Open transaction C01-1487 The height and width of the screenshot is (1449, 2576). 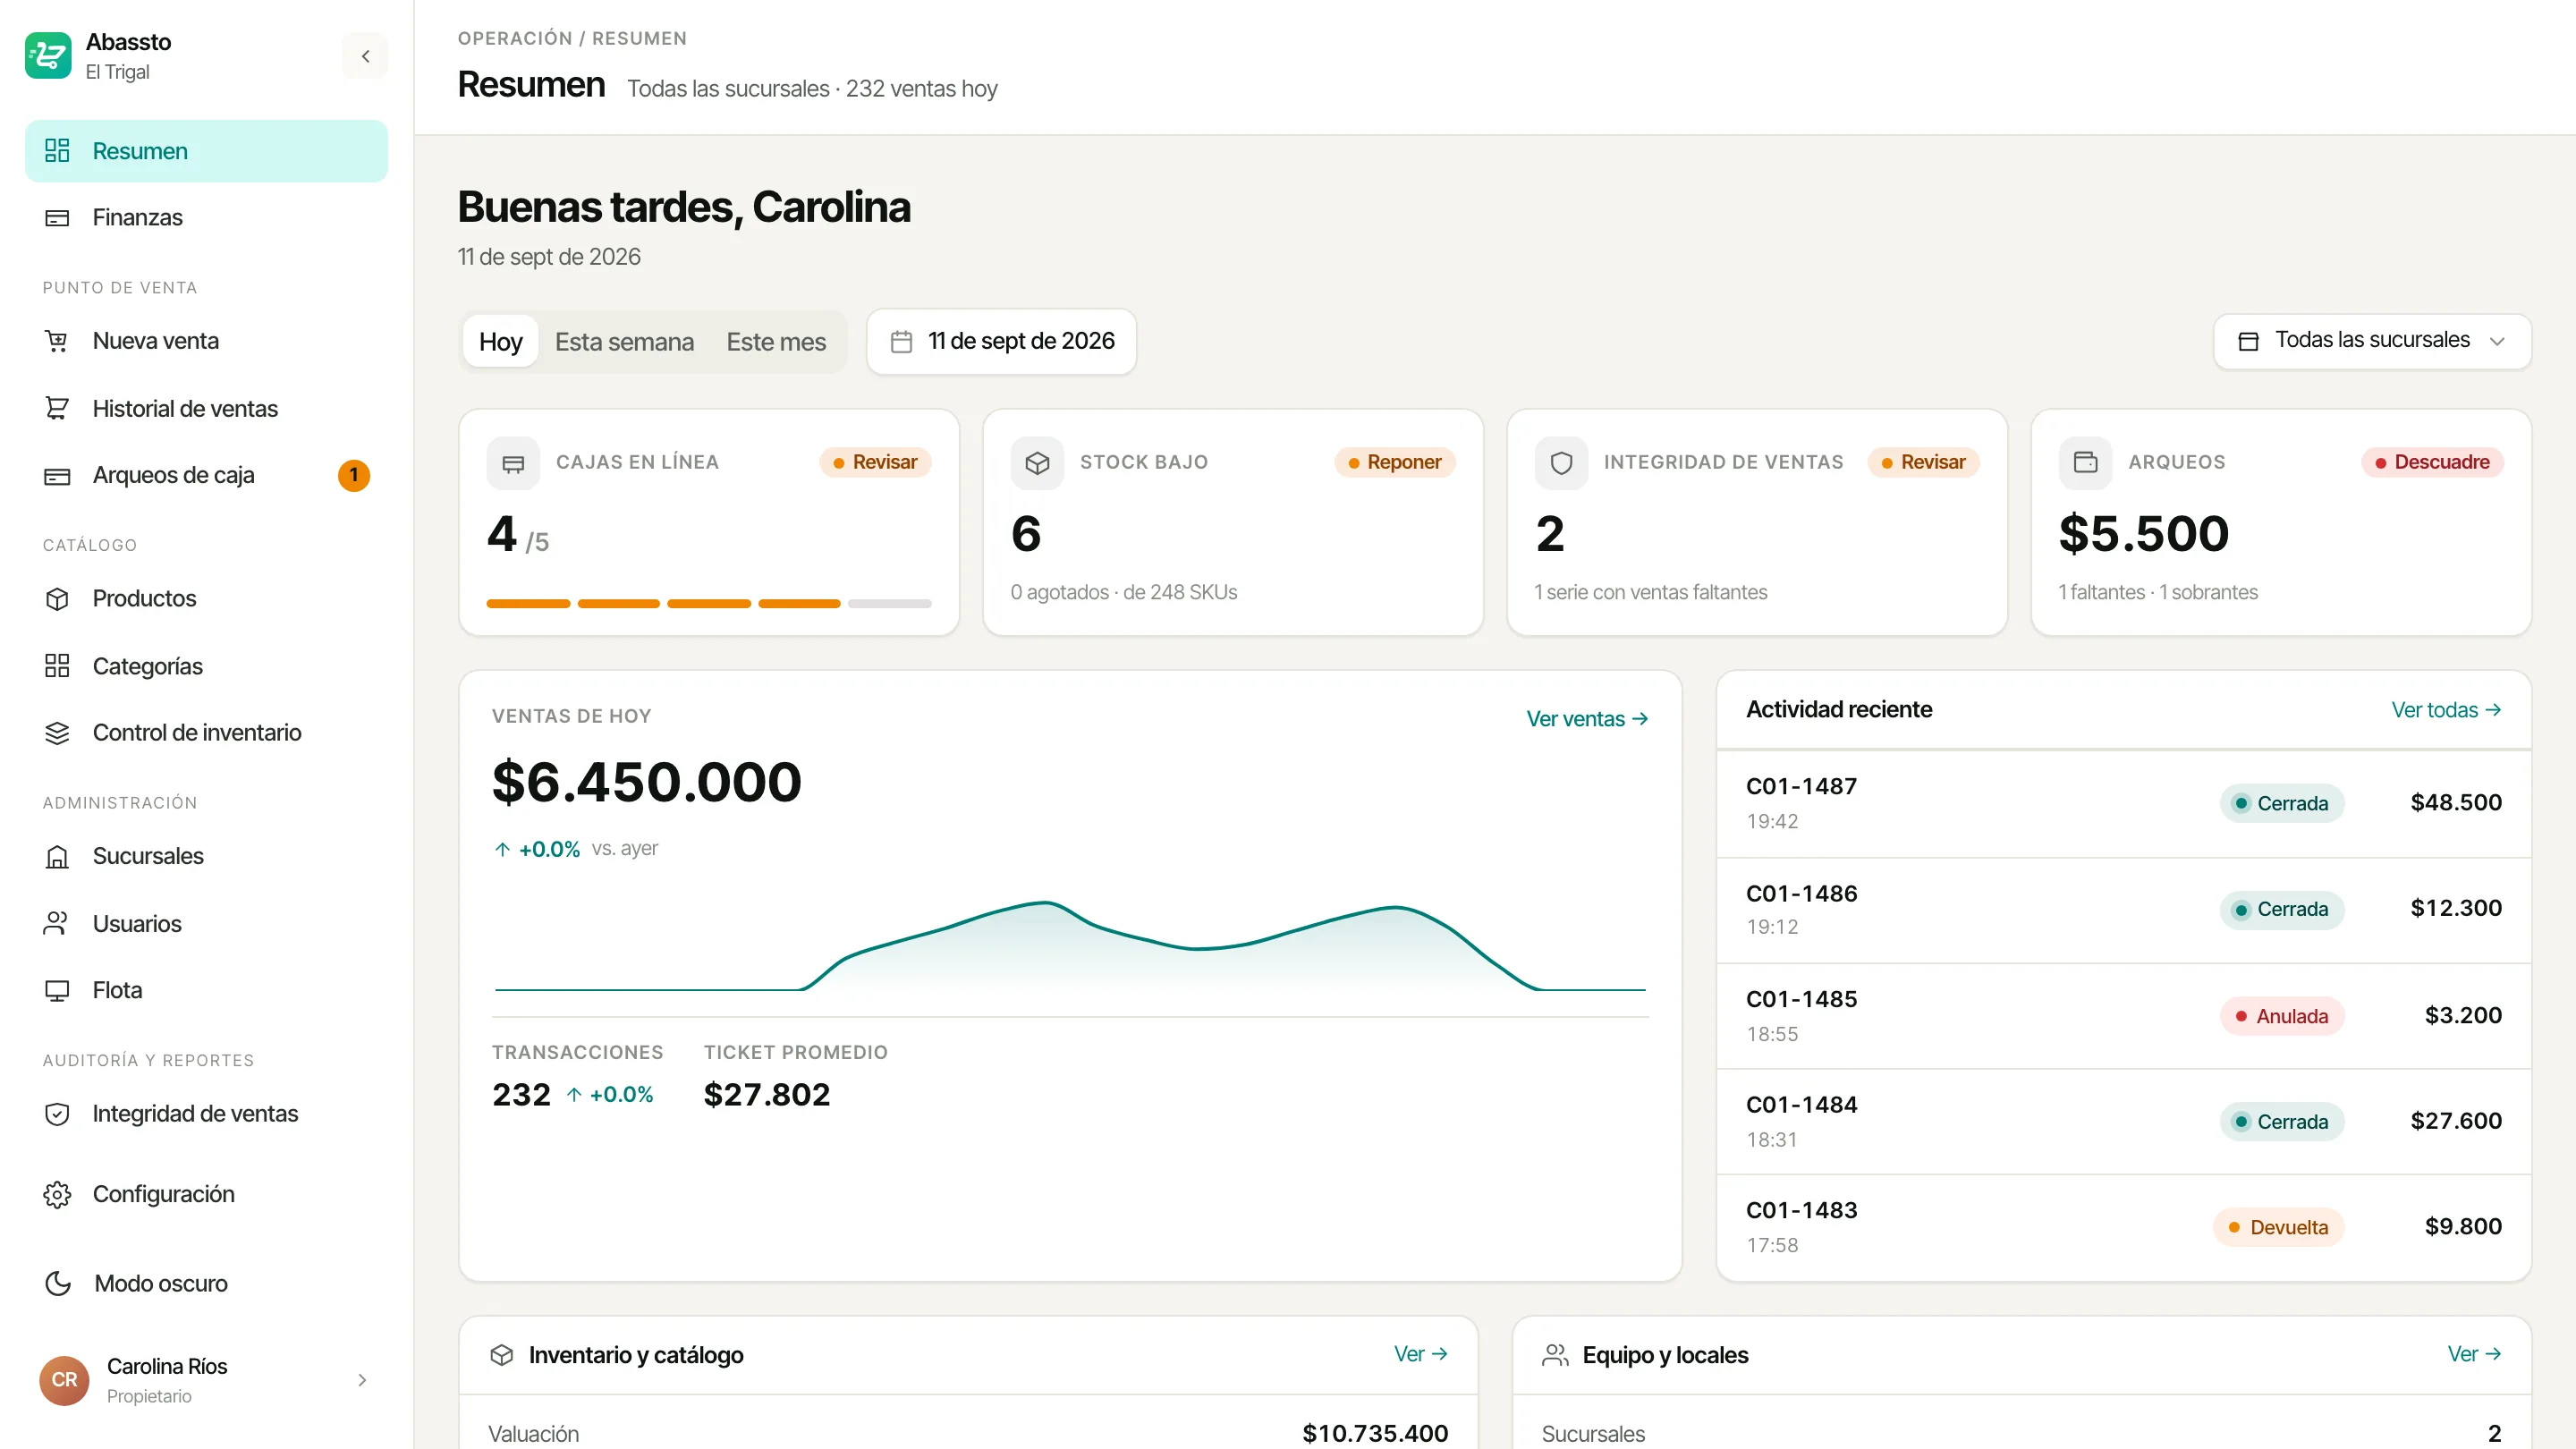(2124, 803)
